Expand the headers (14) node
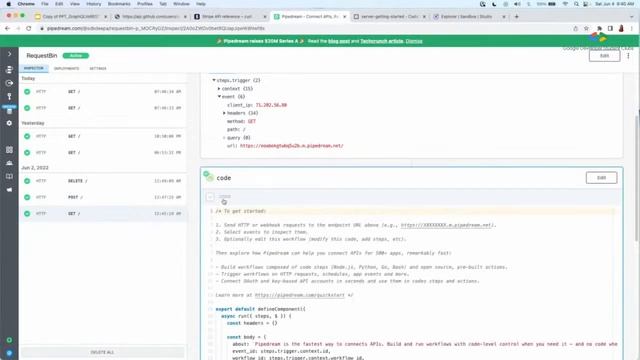Image resolution: width=640 pixels, height=360 pixels. [x=224, y=113]
